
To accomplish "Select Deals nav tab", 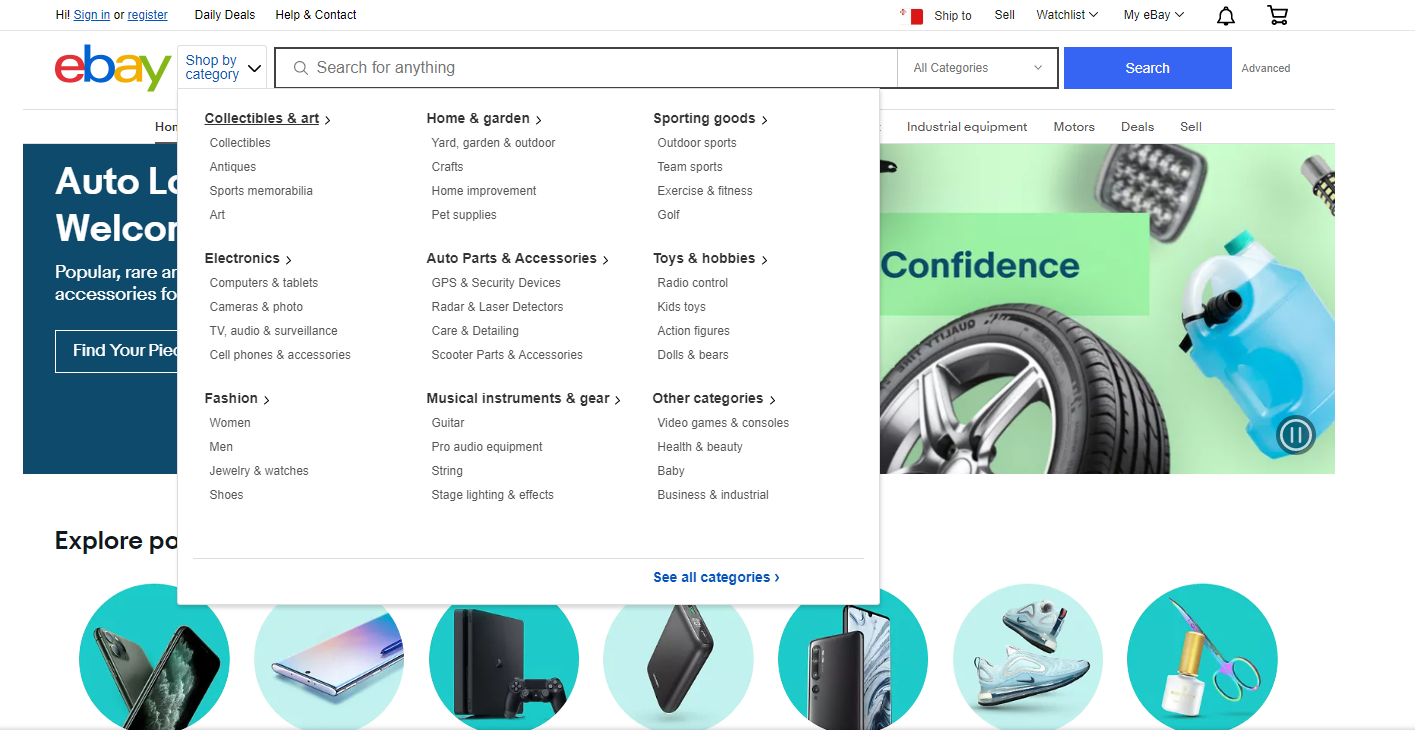I will (x=1137, y=127).
